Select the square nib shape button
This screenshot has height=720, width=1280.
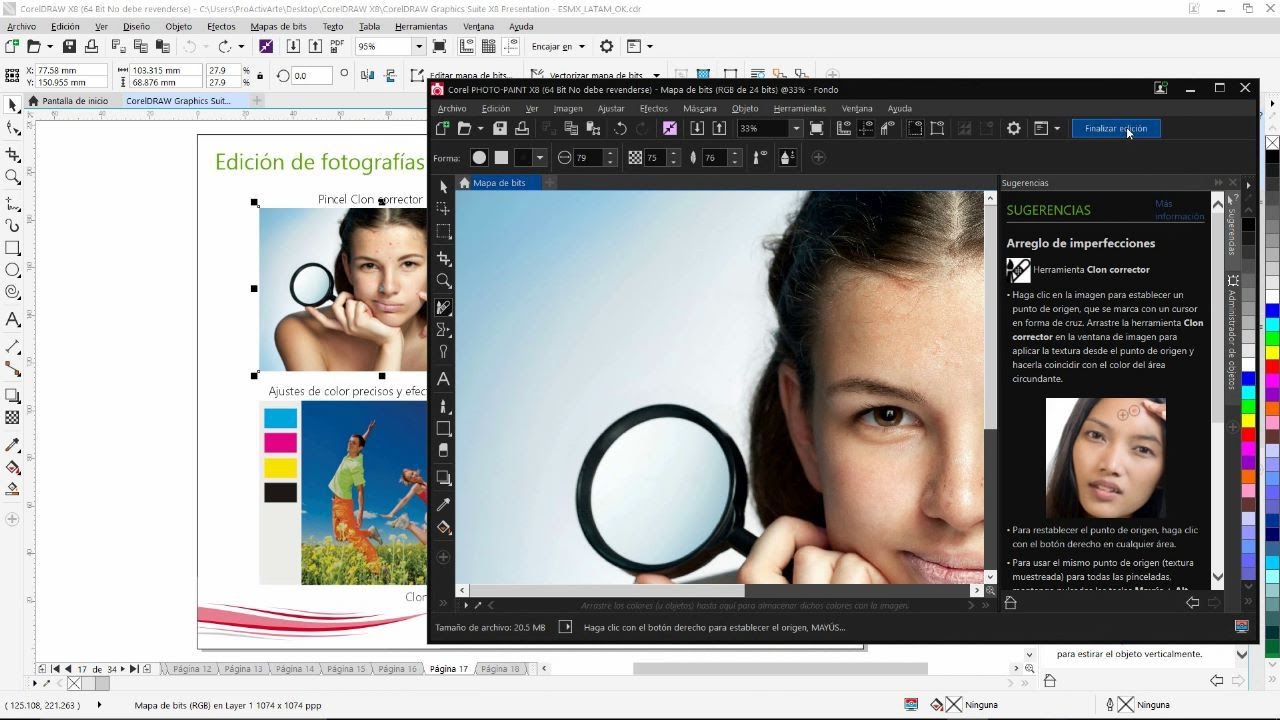[x=501, y=157]
